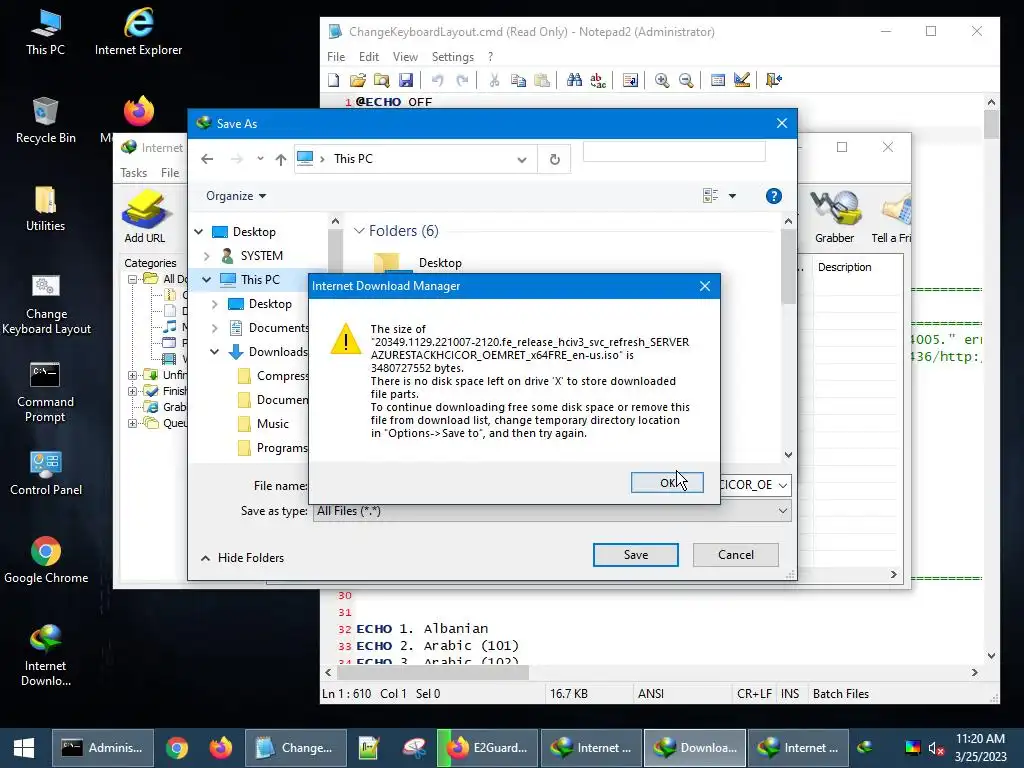Click the blue Help icon in Save As
Screen dimensions: 1024x768
click(x=773, y=196)
